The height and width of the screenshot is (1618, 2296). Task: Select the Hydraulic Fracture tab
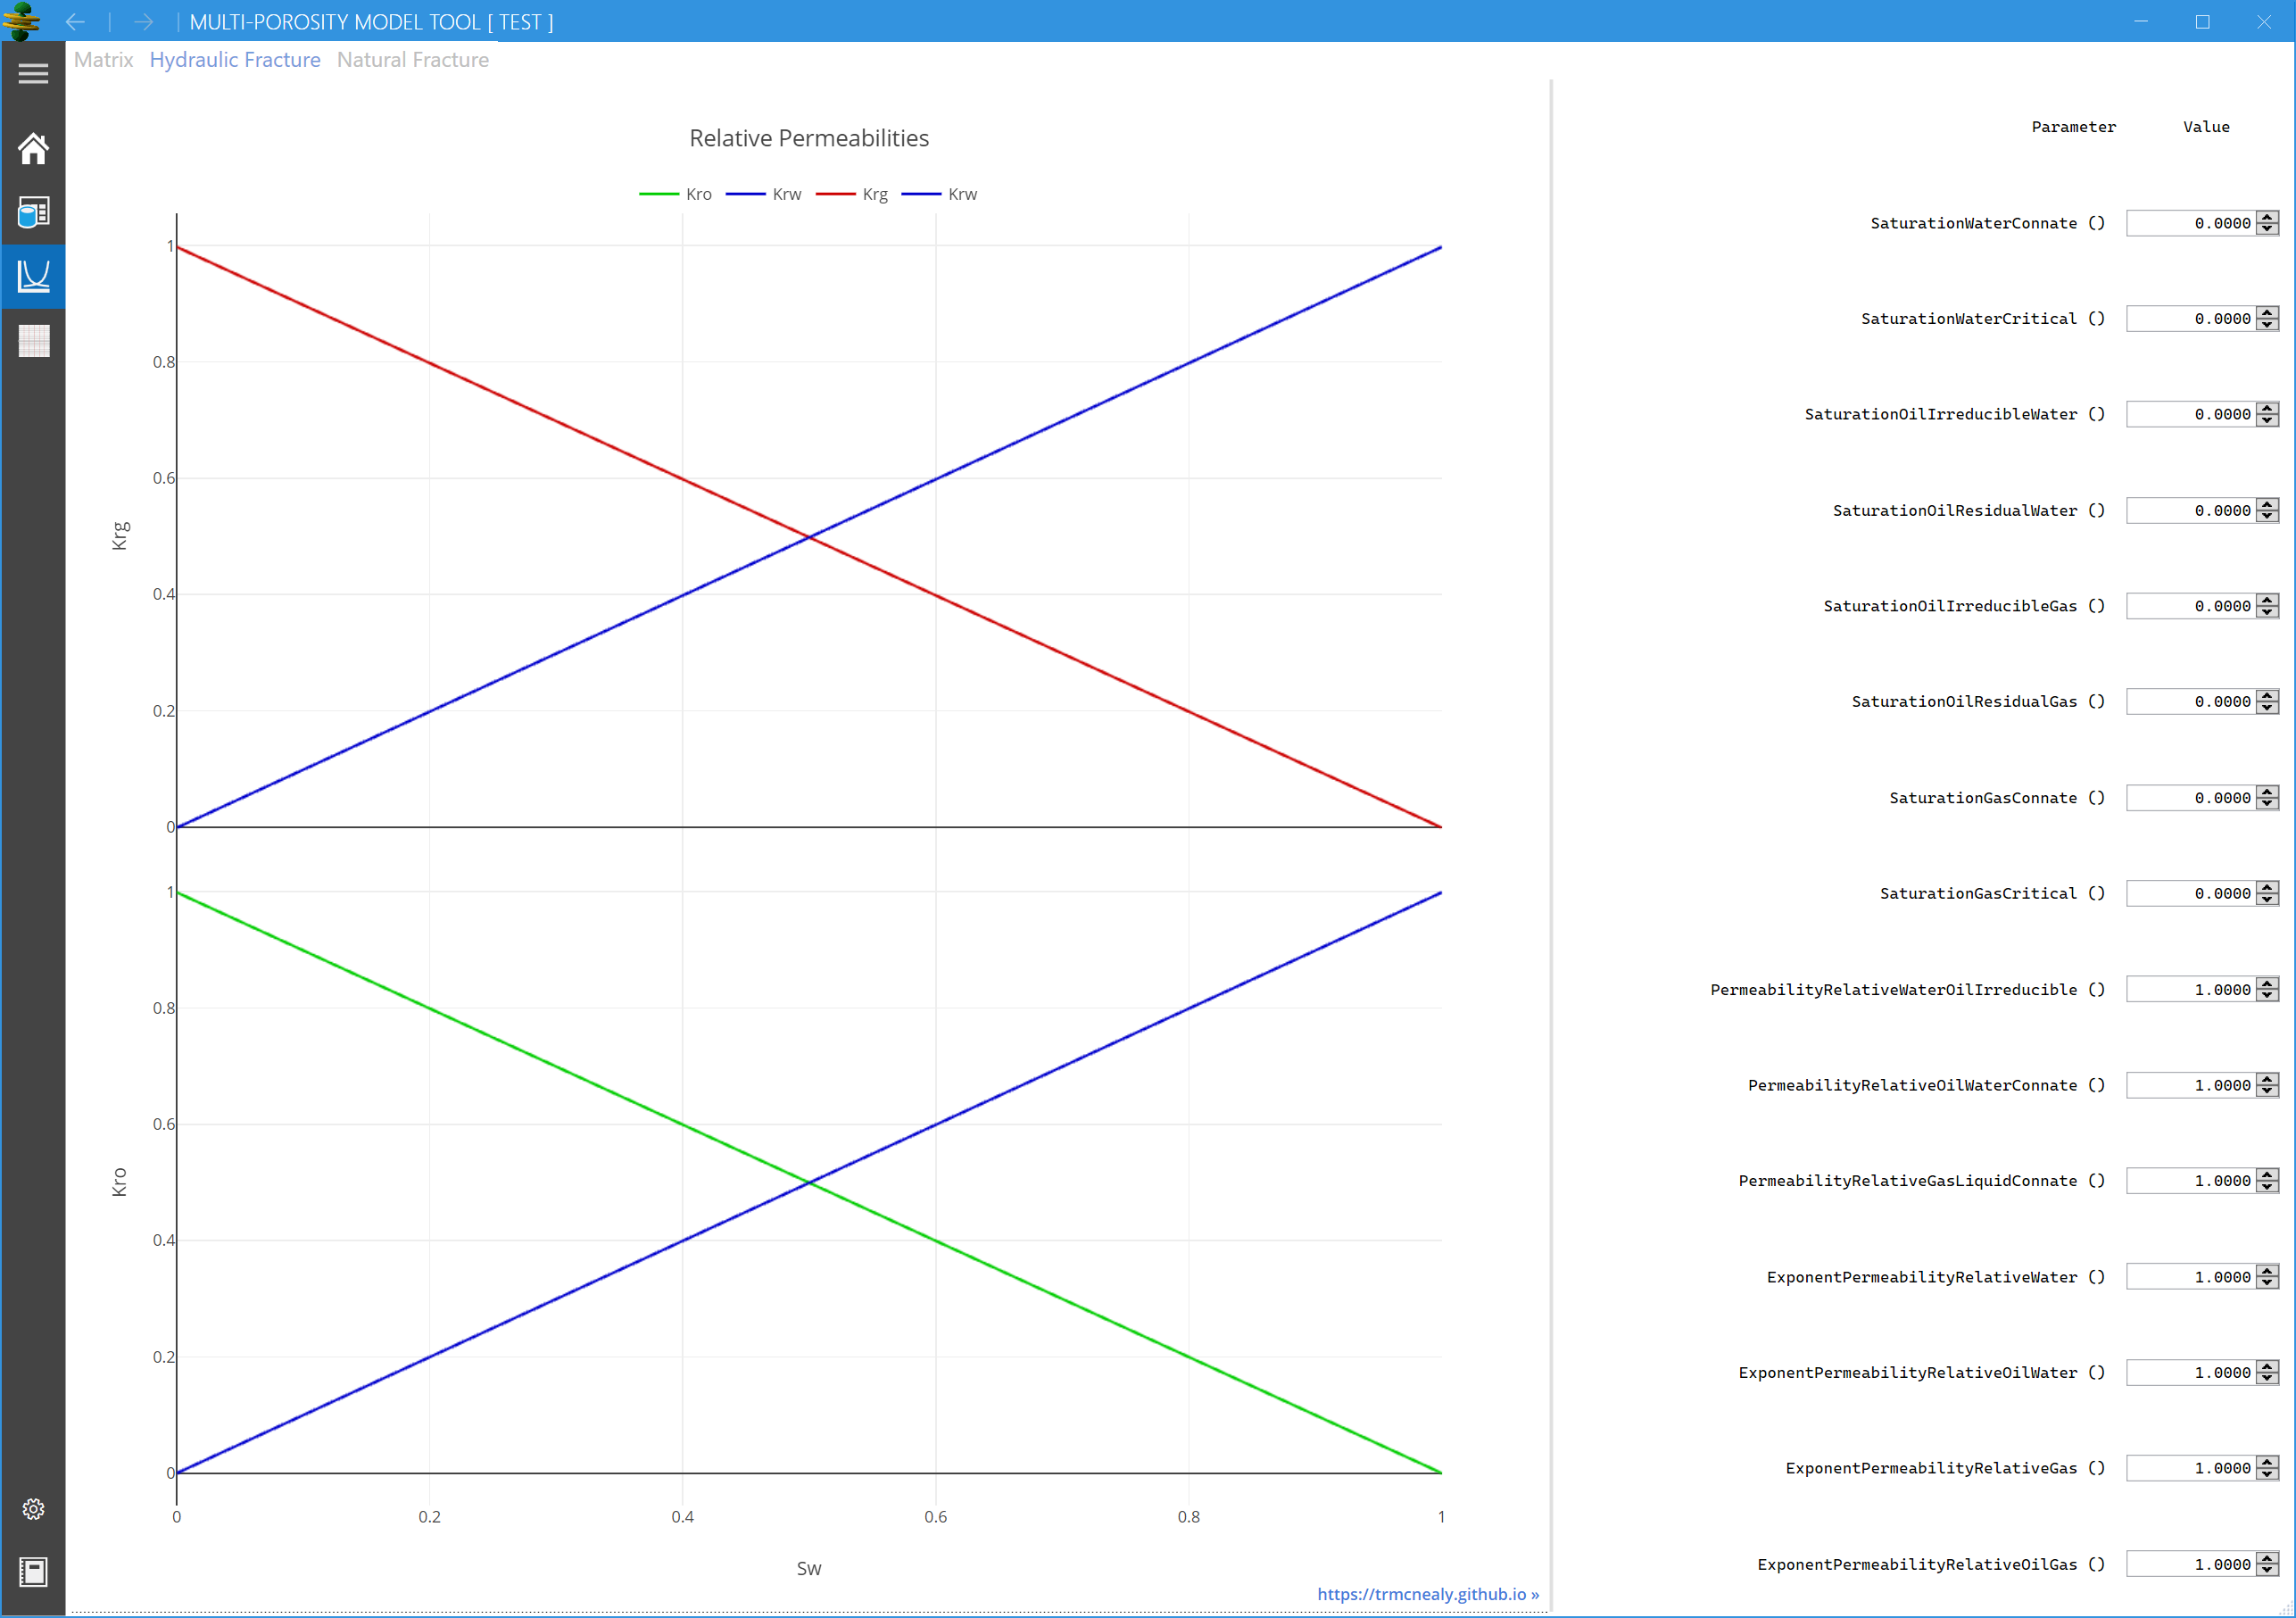pos(235,60)
